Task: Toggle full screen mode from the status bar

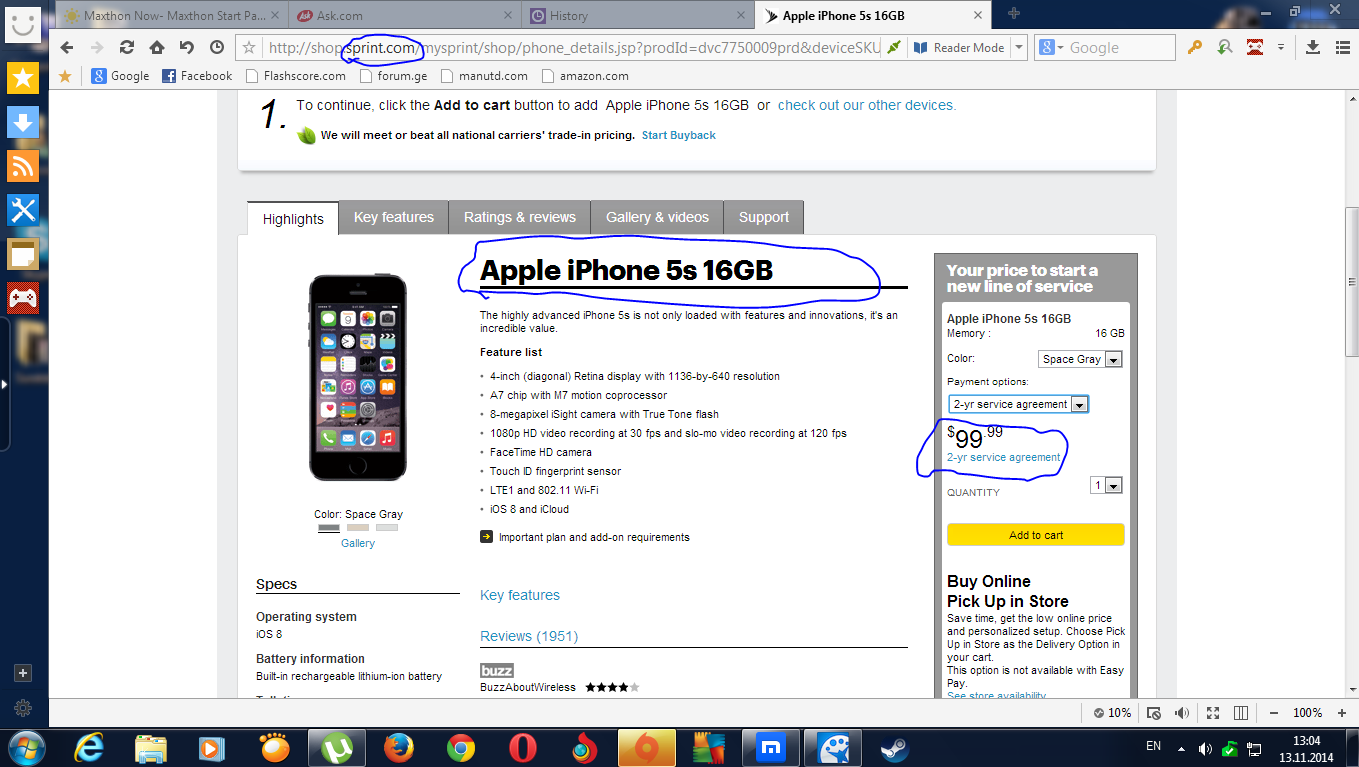Action: 1213,713
